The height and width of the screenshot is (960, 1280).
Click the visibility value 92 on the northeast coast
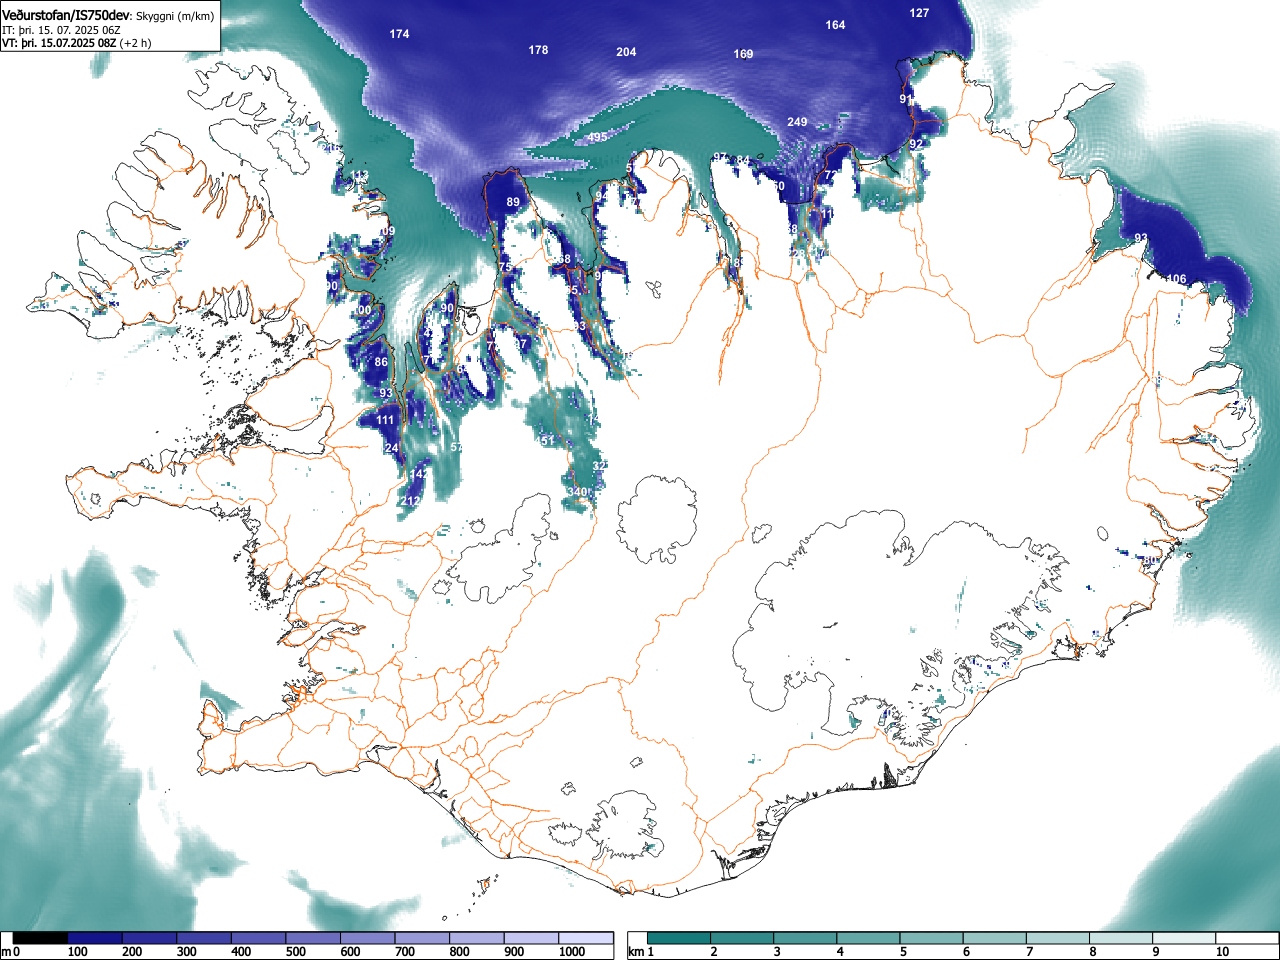coord(916,144)
